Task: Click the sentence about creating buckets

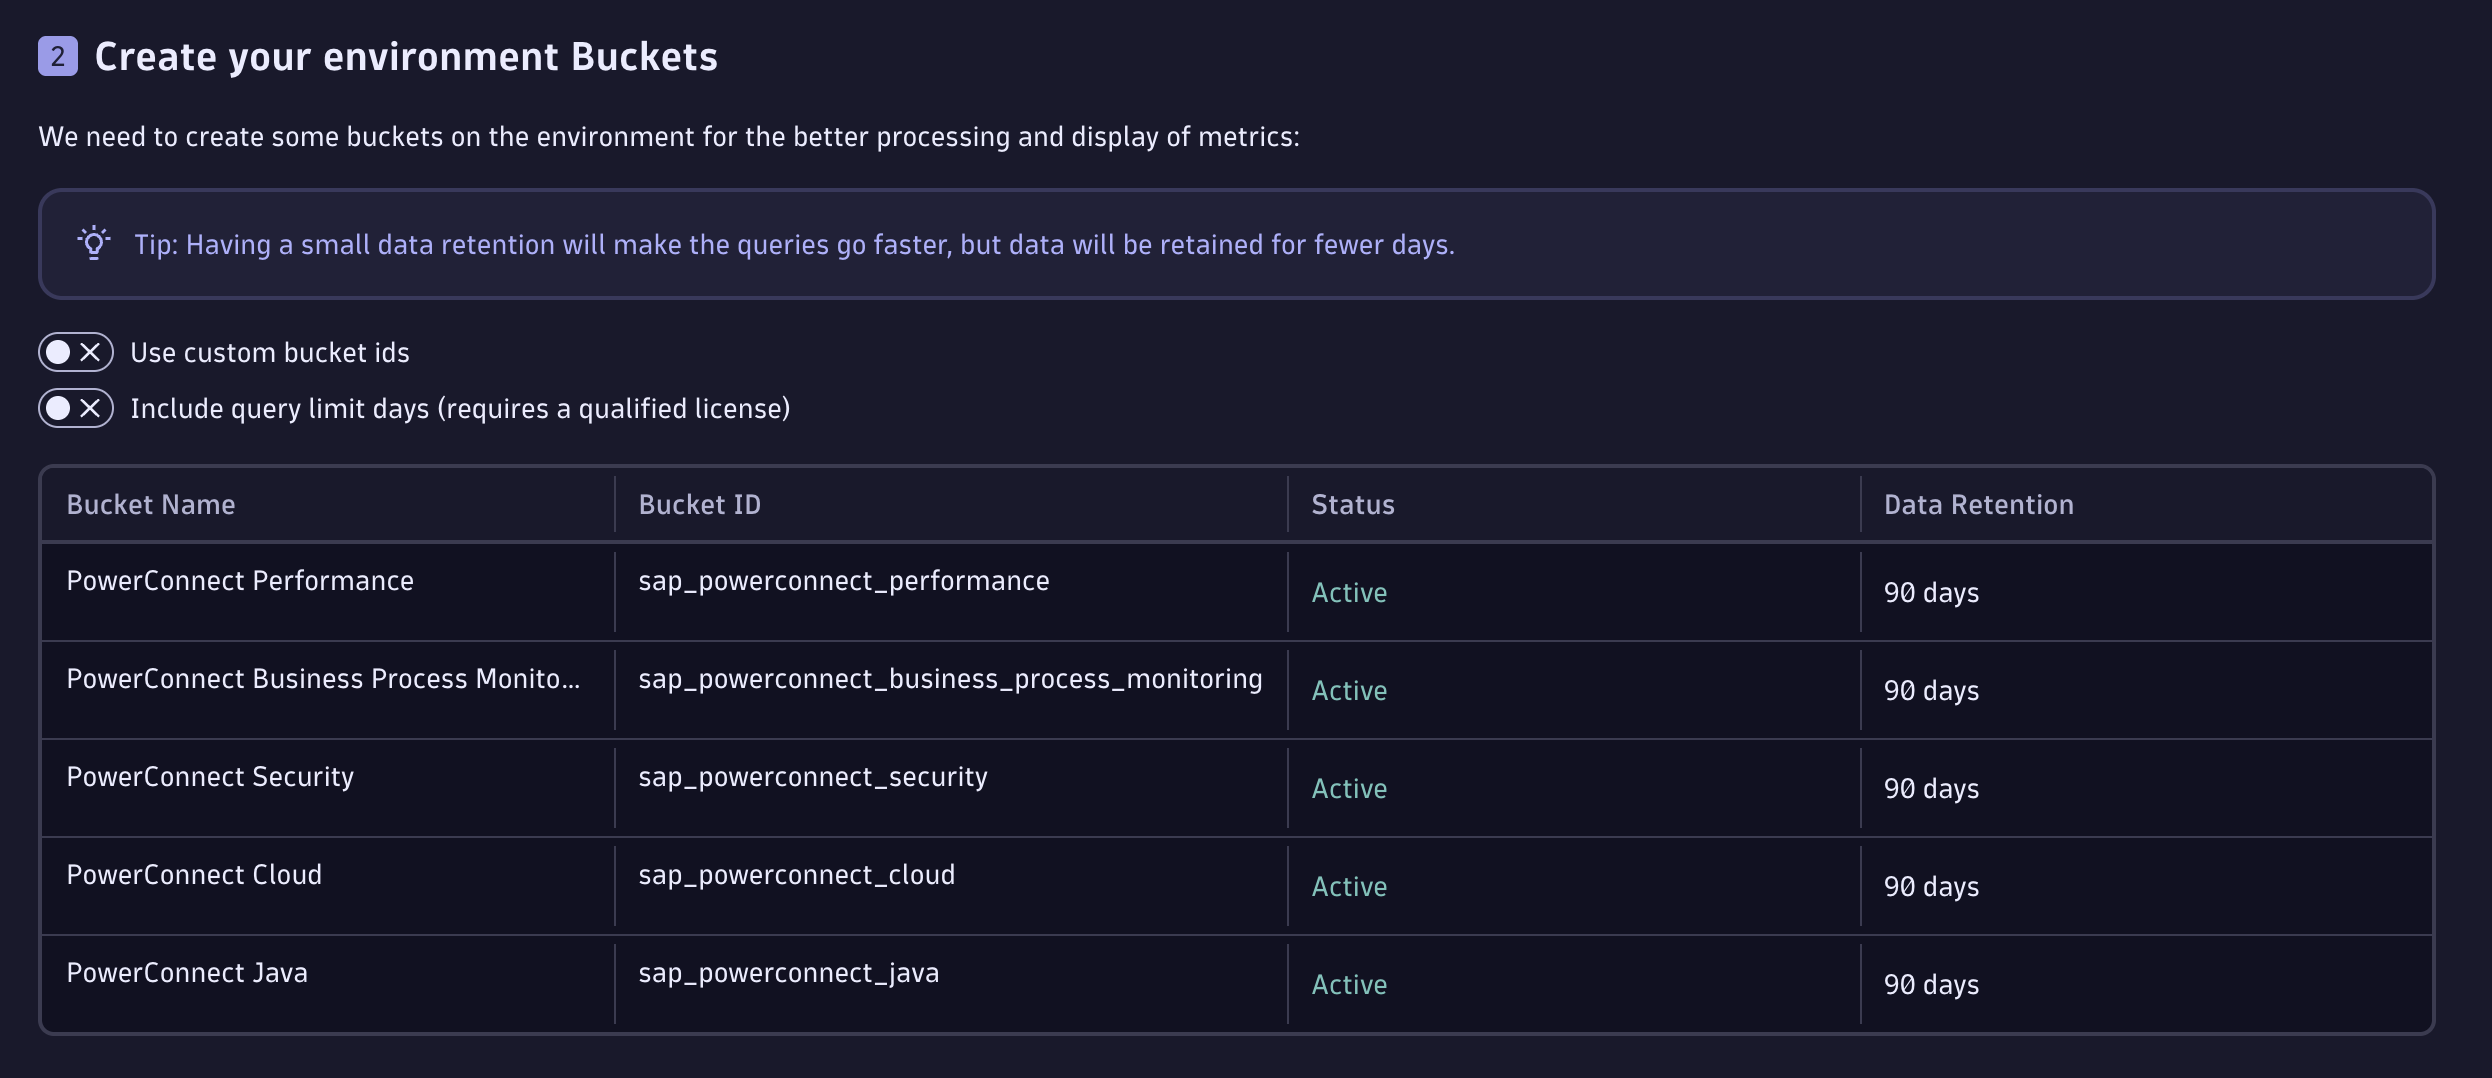Action: coord(669,137)
